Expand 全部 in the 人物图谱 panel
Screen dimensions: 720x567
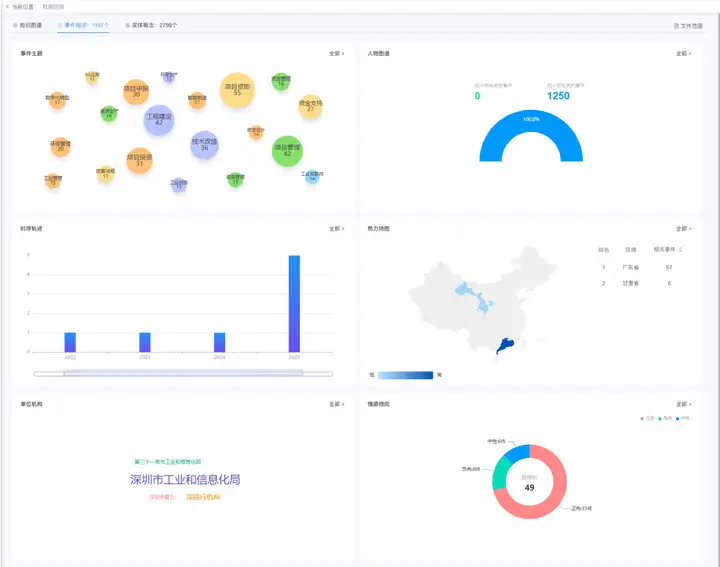click(683, 53)
